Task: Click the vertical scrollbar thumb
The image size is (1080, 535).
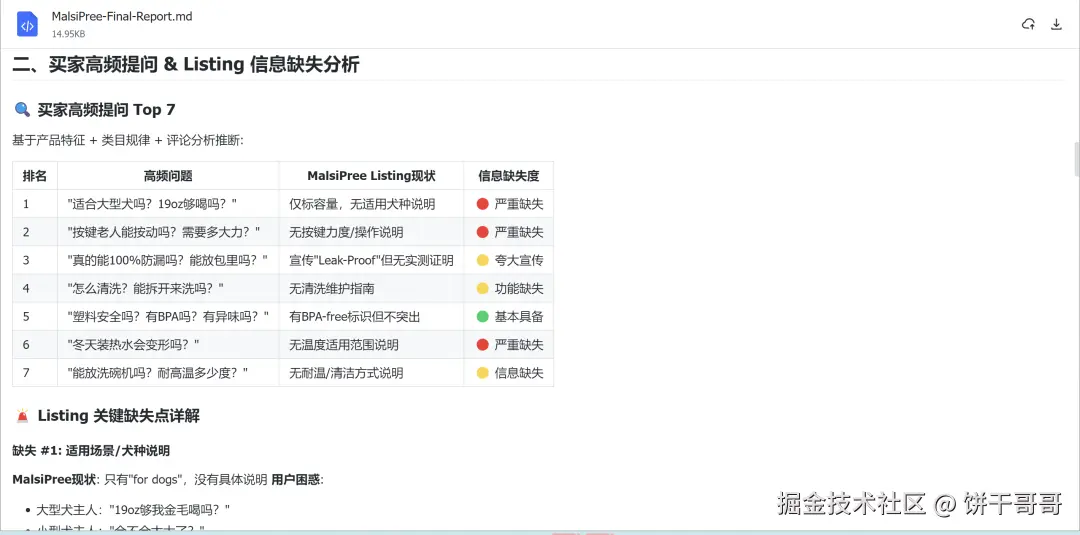Action: coord(1076,160)
